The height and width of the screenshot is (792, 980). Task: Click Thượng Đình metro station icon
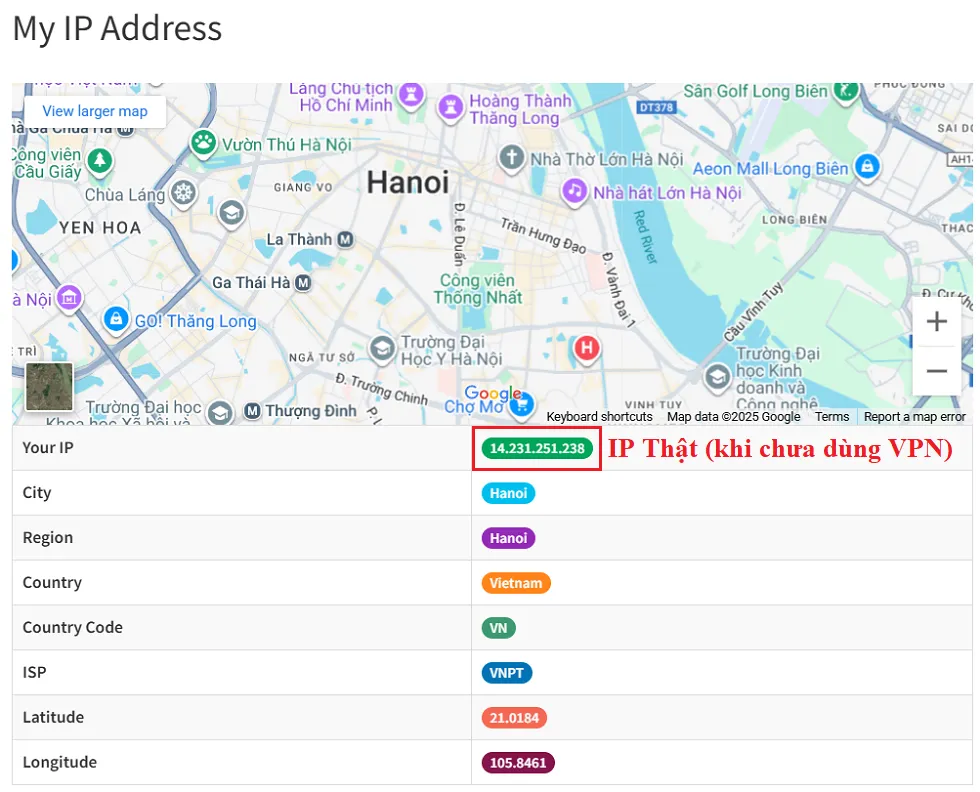click(252, 411)
